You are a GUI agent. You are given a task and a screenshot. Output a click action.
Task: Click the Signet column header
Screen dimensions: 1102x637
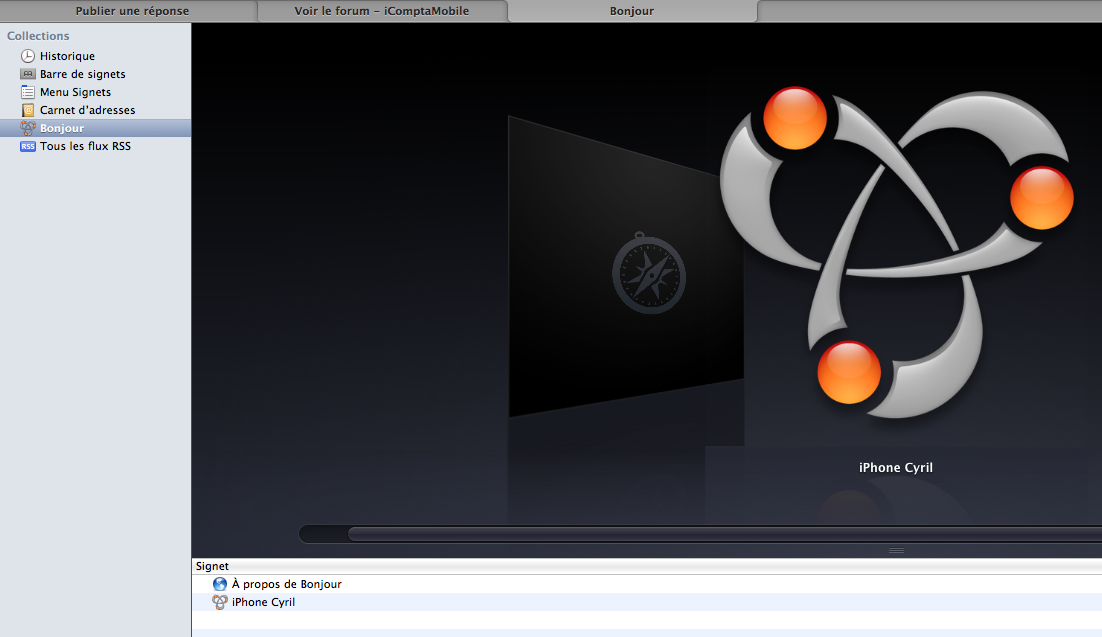pyautogui.click(x=647, y=566)
